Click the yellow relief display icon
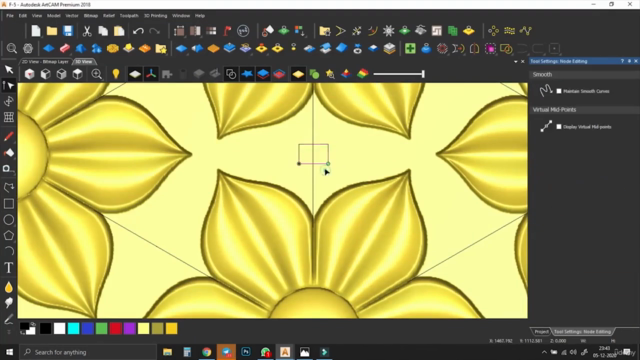This screenshot has width=640, height=360. tap(298, 74)
